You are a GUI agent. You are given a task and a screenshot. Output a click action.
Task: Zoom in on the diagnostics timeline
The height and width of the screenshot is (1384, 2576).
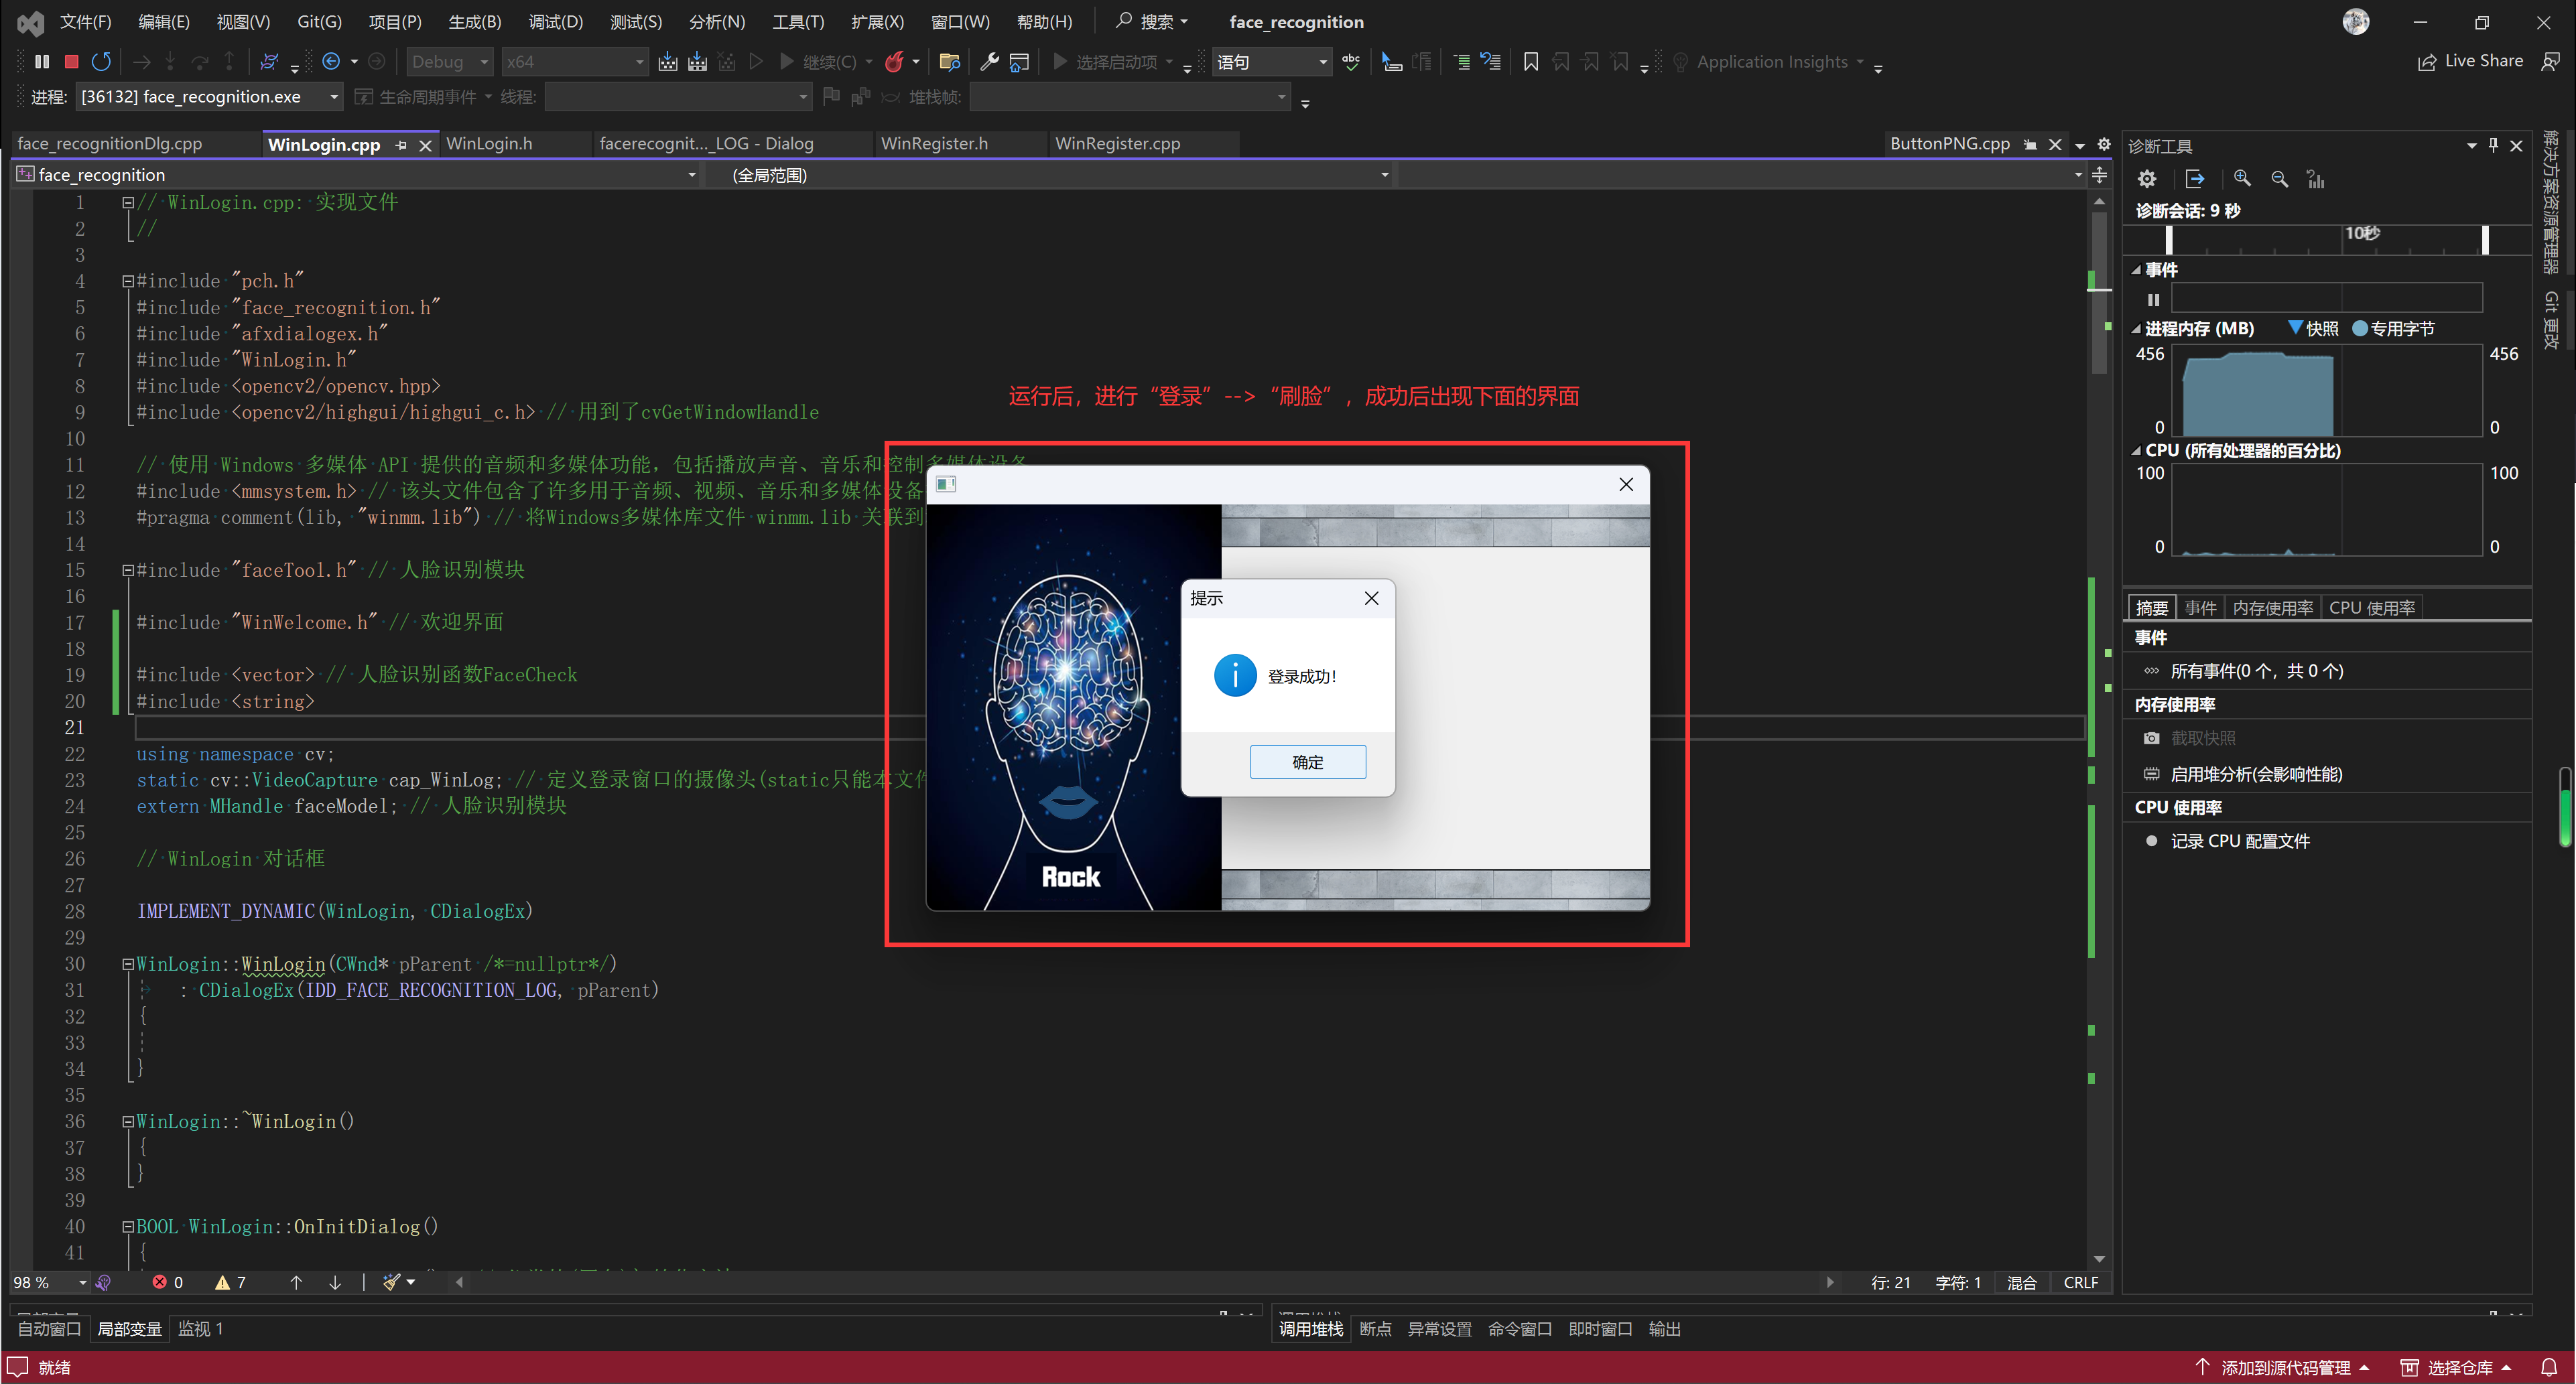tap(2242, 179)
